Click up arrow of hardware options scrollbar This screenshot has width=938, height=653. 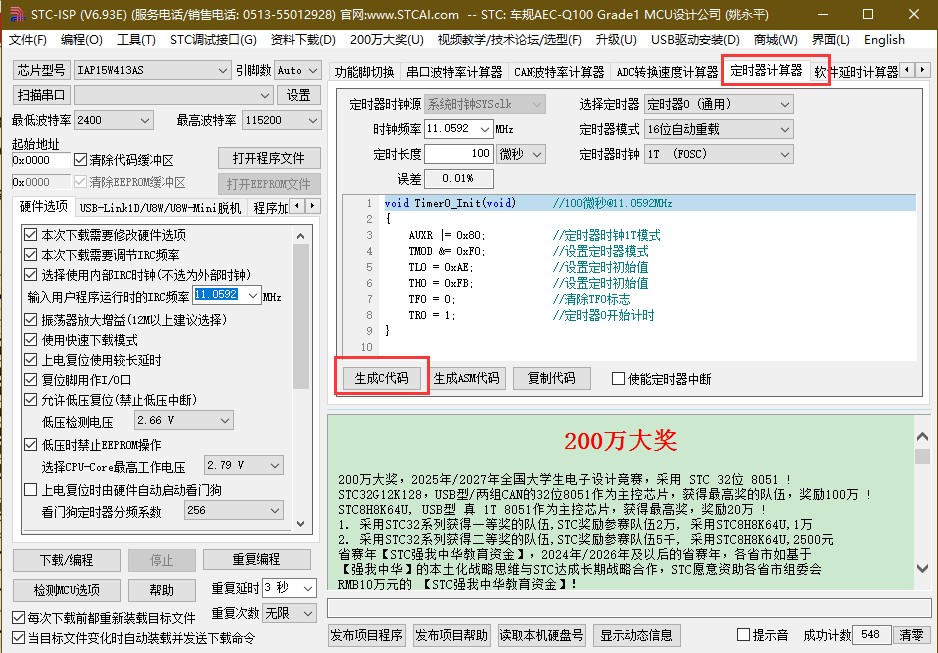tap(301, 236)
